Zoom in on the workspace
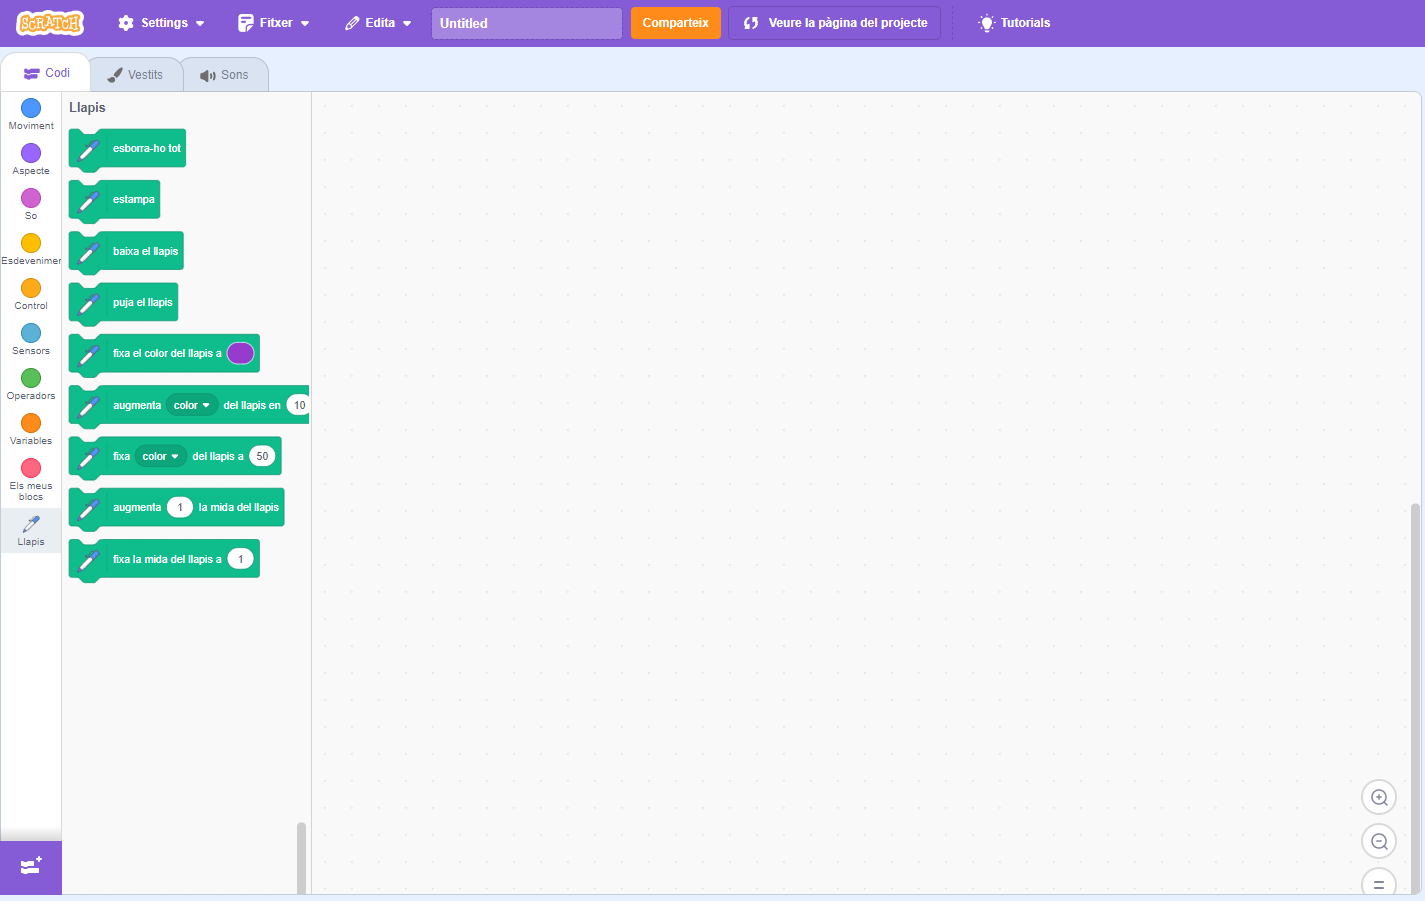This screenshot has width=1425, height=901. (1379, 797)
